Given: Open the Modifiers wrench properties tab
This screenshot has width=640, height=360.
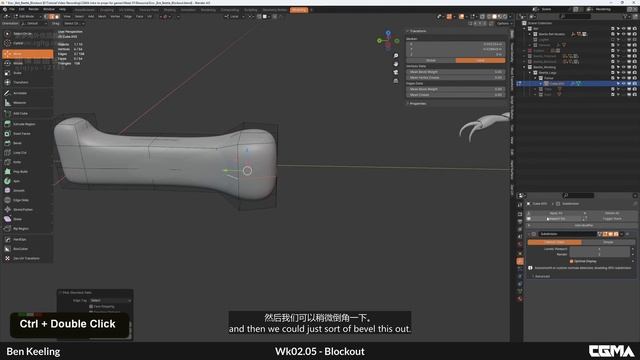Looking at the screenshot, I should pos(520,261).
